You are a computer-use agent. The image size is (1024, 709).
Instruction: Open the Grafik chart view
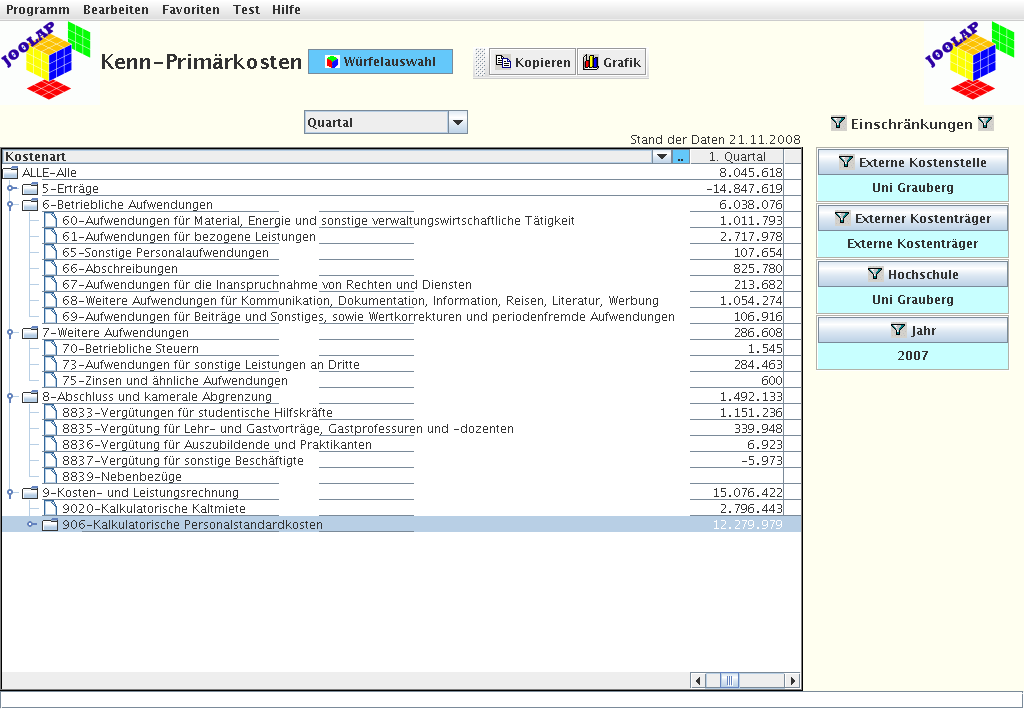point(611,63)
